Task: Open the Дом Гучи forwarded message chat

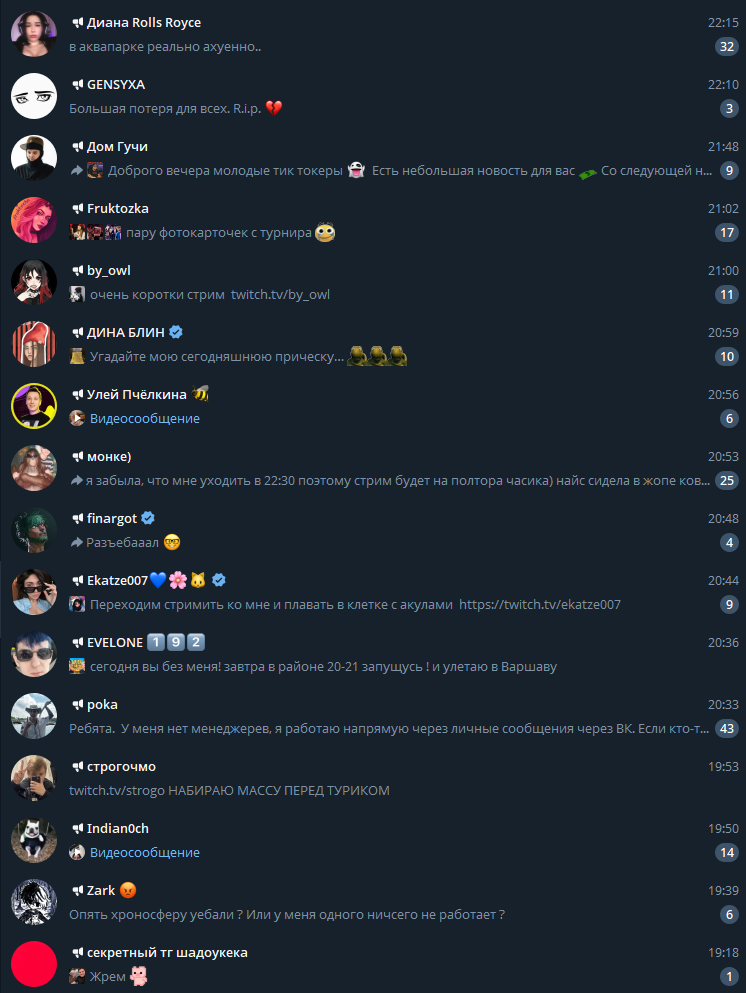Action: coord(373,158)
